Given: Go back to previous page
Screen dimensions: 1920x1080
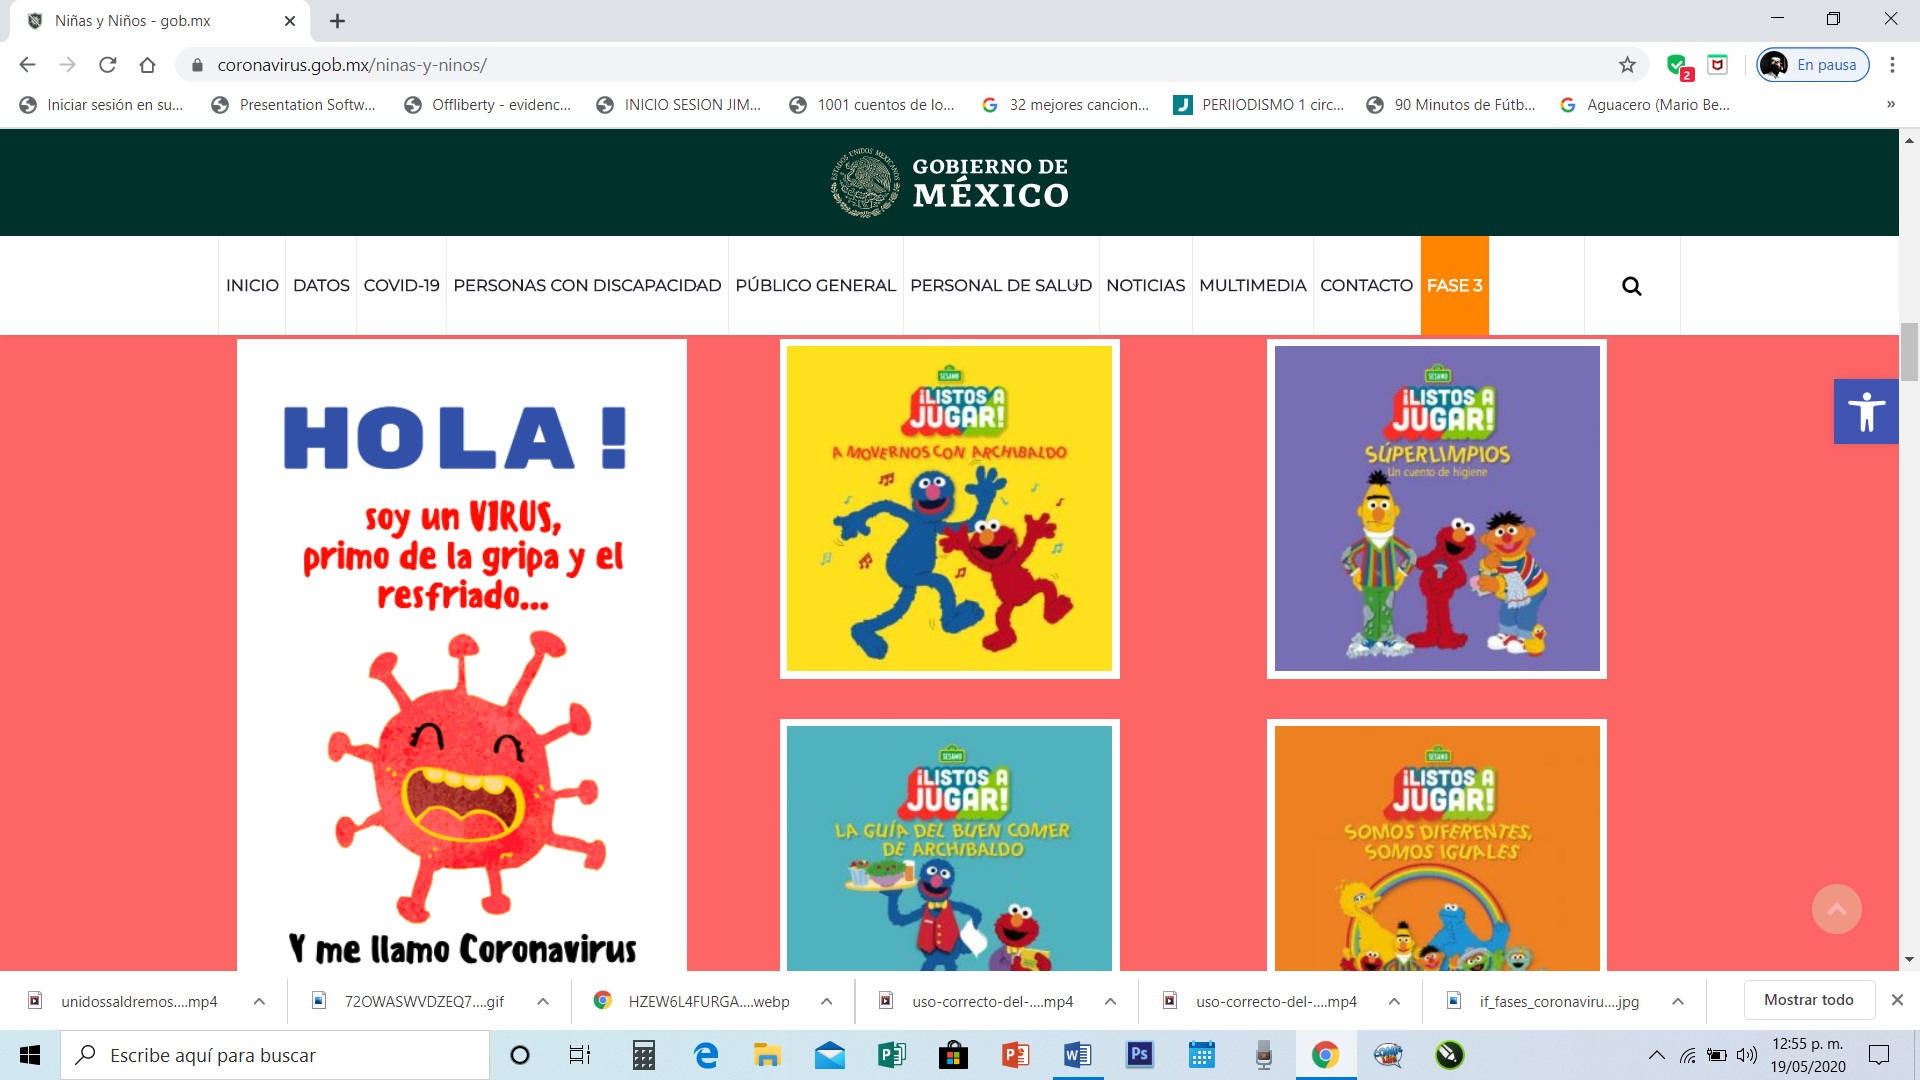Looking at the screenshot, I should pos(27,65).
